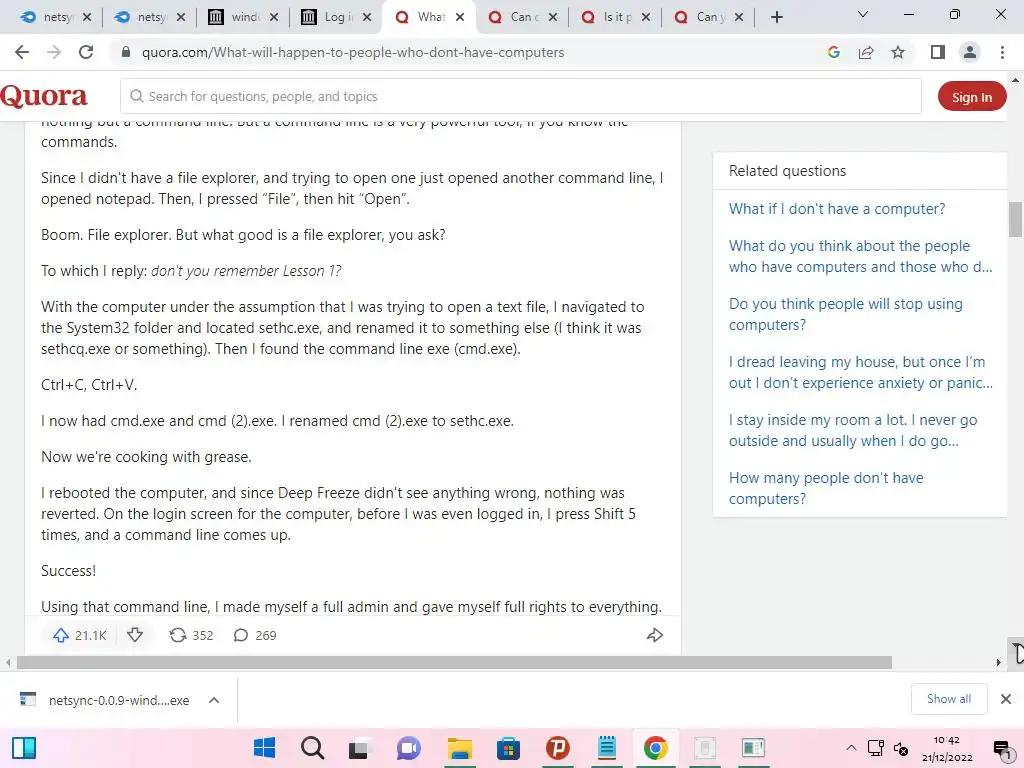Reload the Quora page
This screenshot has width=1024, height=768.
click(x=86, y=52)
